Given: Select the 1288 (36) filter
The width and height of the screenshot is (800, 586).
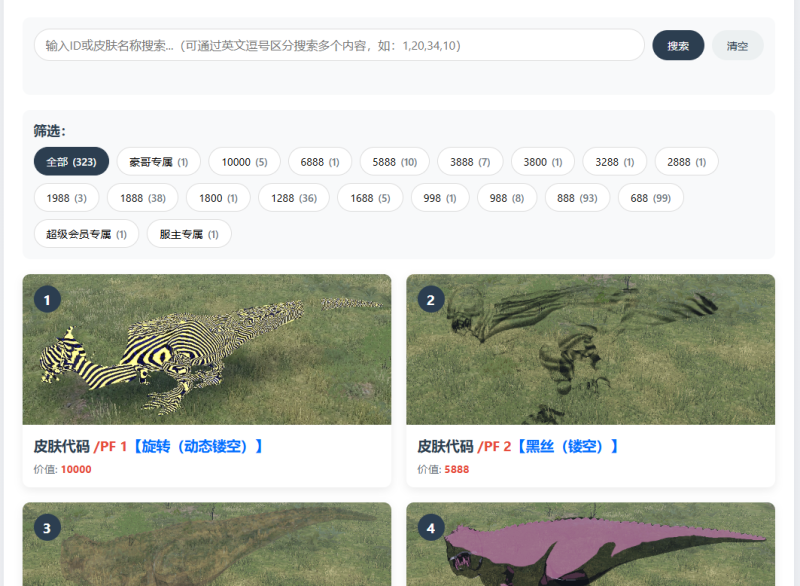Looking at the screenshot, I should (x=295, y=197).
